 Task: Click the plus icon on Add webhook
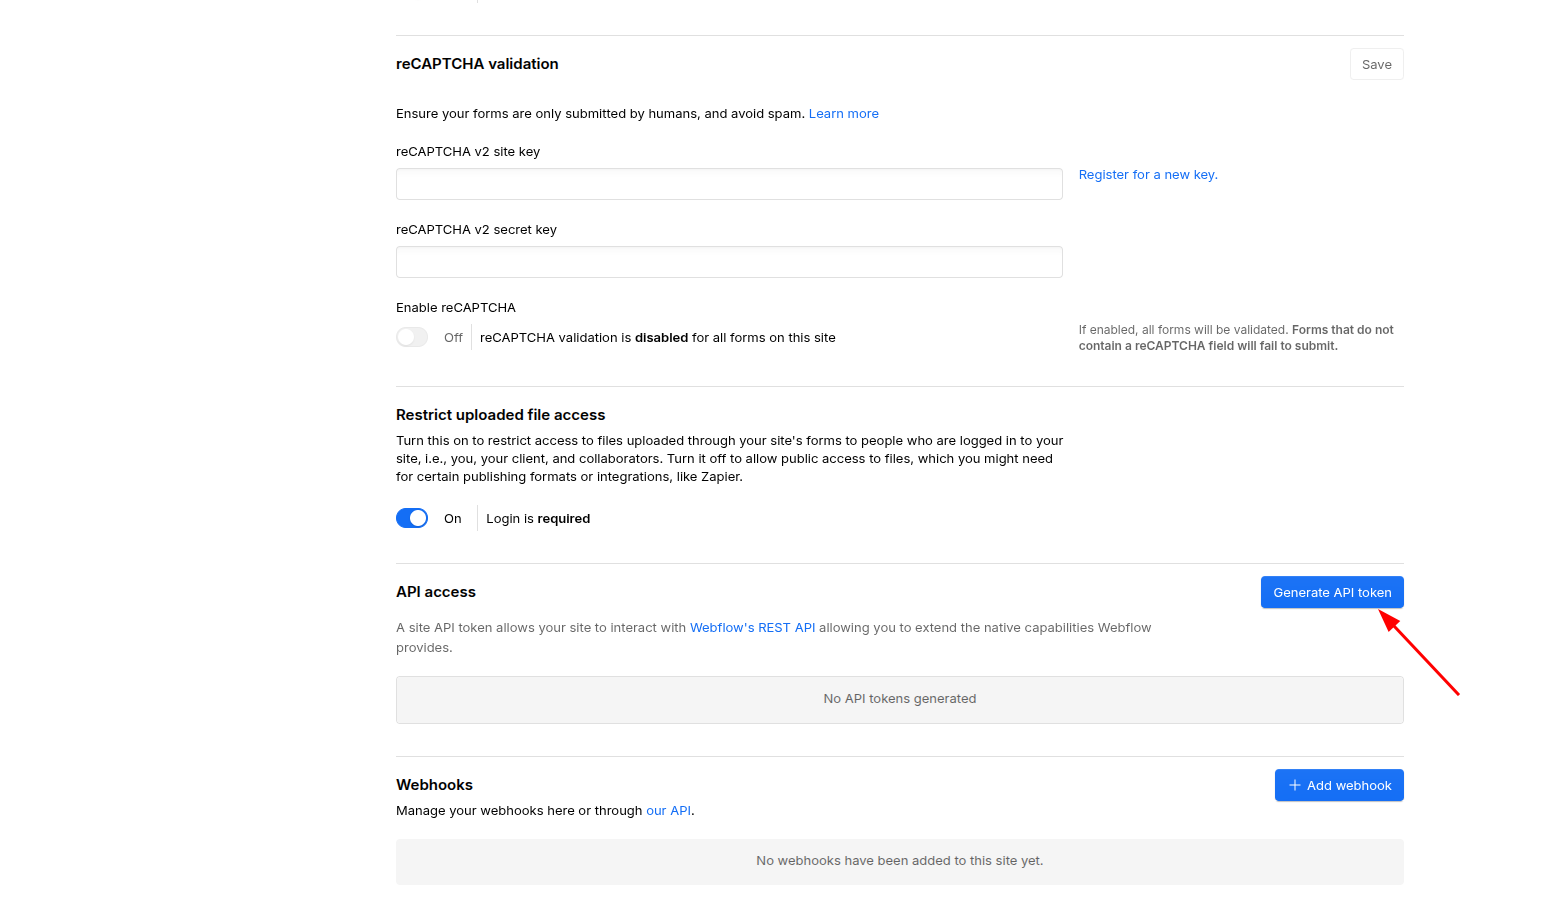1294,785
